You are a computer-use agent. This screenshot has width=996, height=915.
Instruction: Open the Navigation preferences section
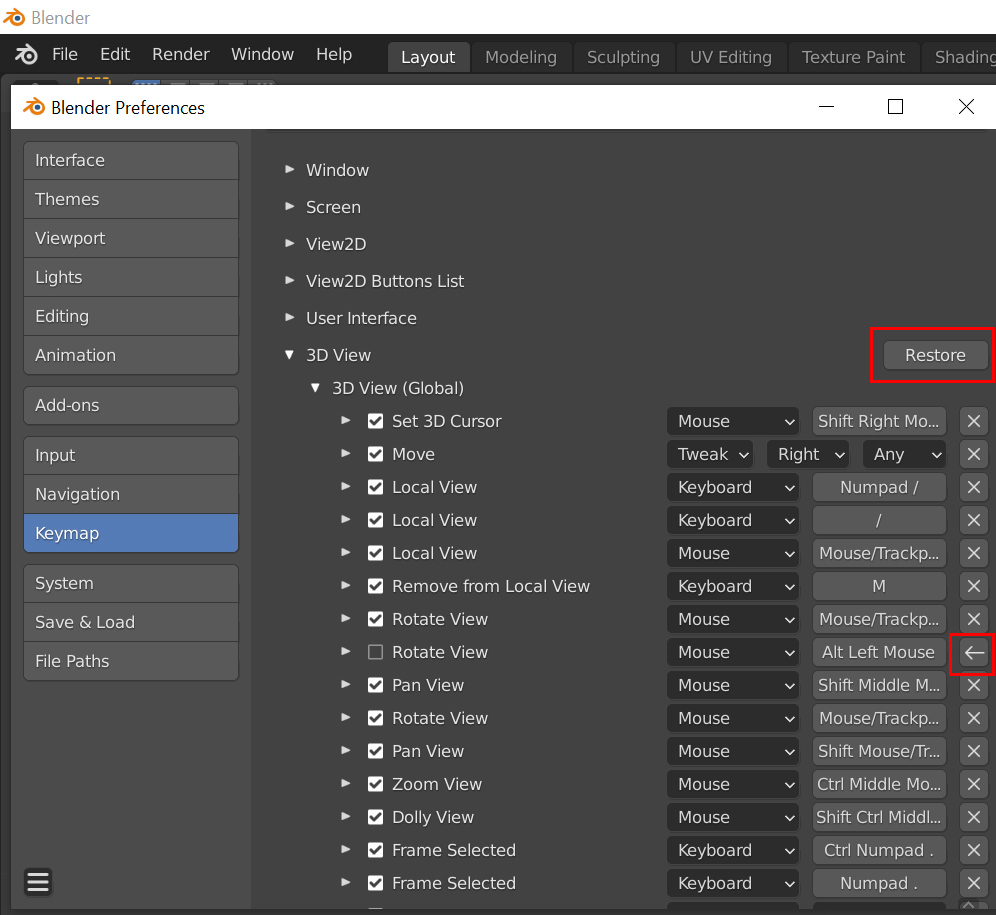(131, 494)
